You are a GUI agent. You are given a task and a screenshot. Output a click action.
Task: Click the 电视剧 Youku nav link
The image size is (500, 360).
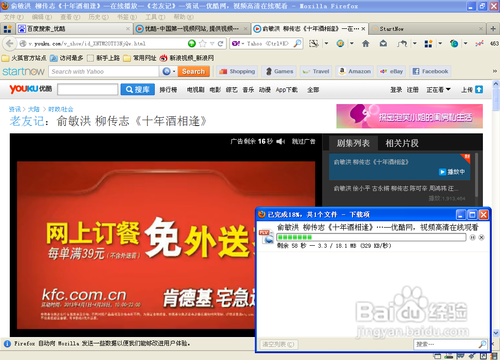195,89
